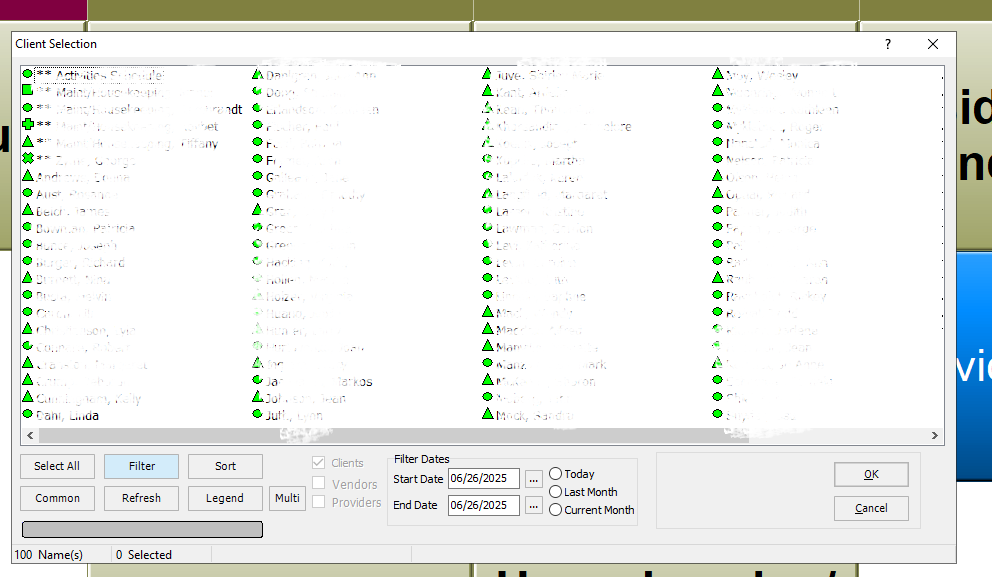
Task: Click the 100 Name(s) status bar entry
Action: coord(49,555)
